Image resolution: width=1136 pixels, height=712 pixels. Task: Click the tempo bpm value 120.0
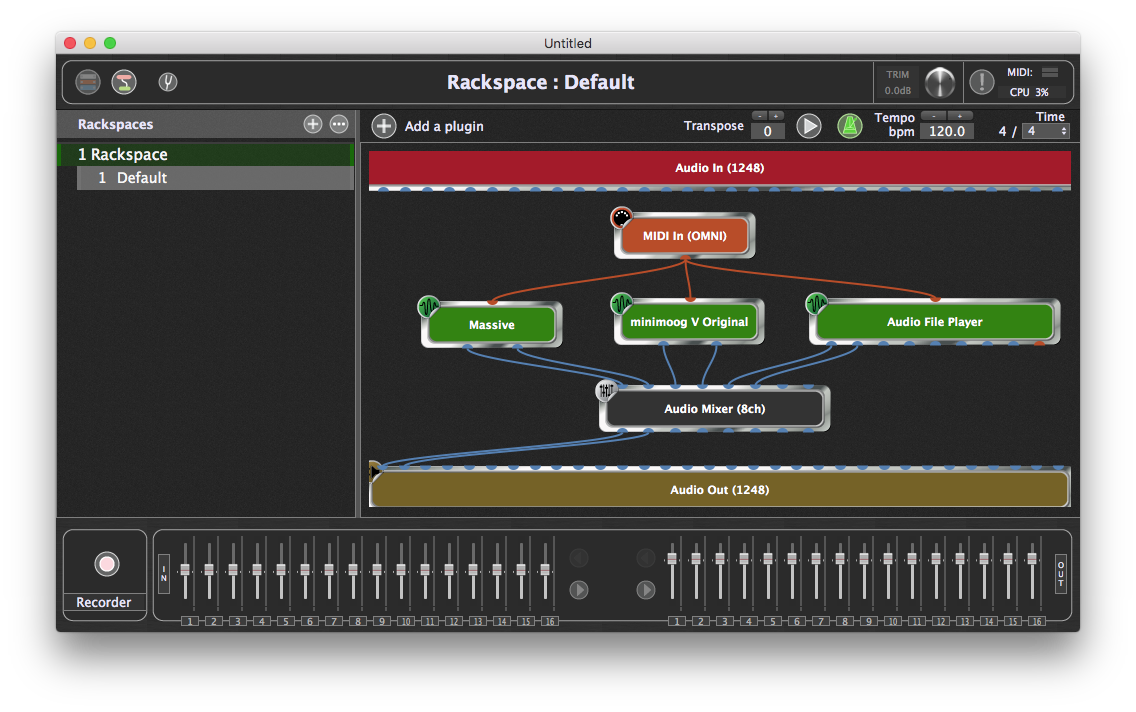click(x=947, y=131)
